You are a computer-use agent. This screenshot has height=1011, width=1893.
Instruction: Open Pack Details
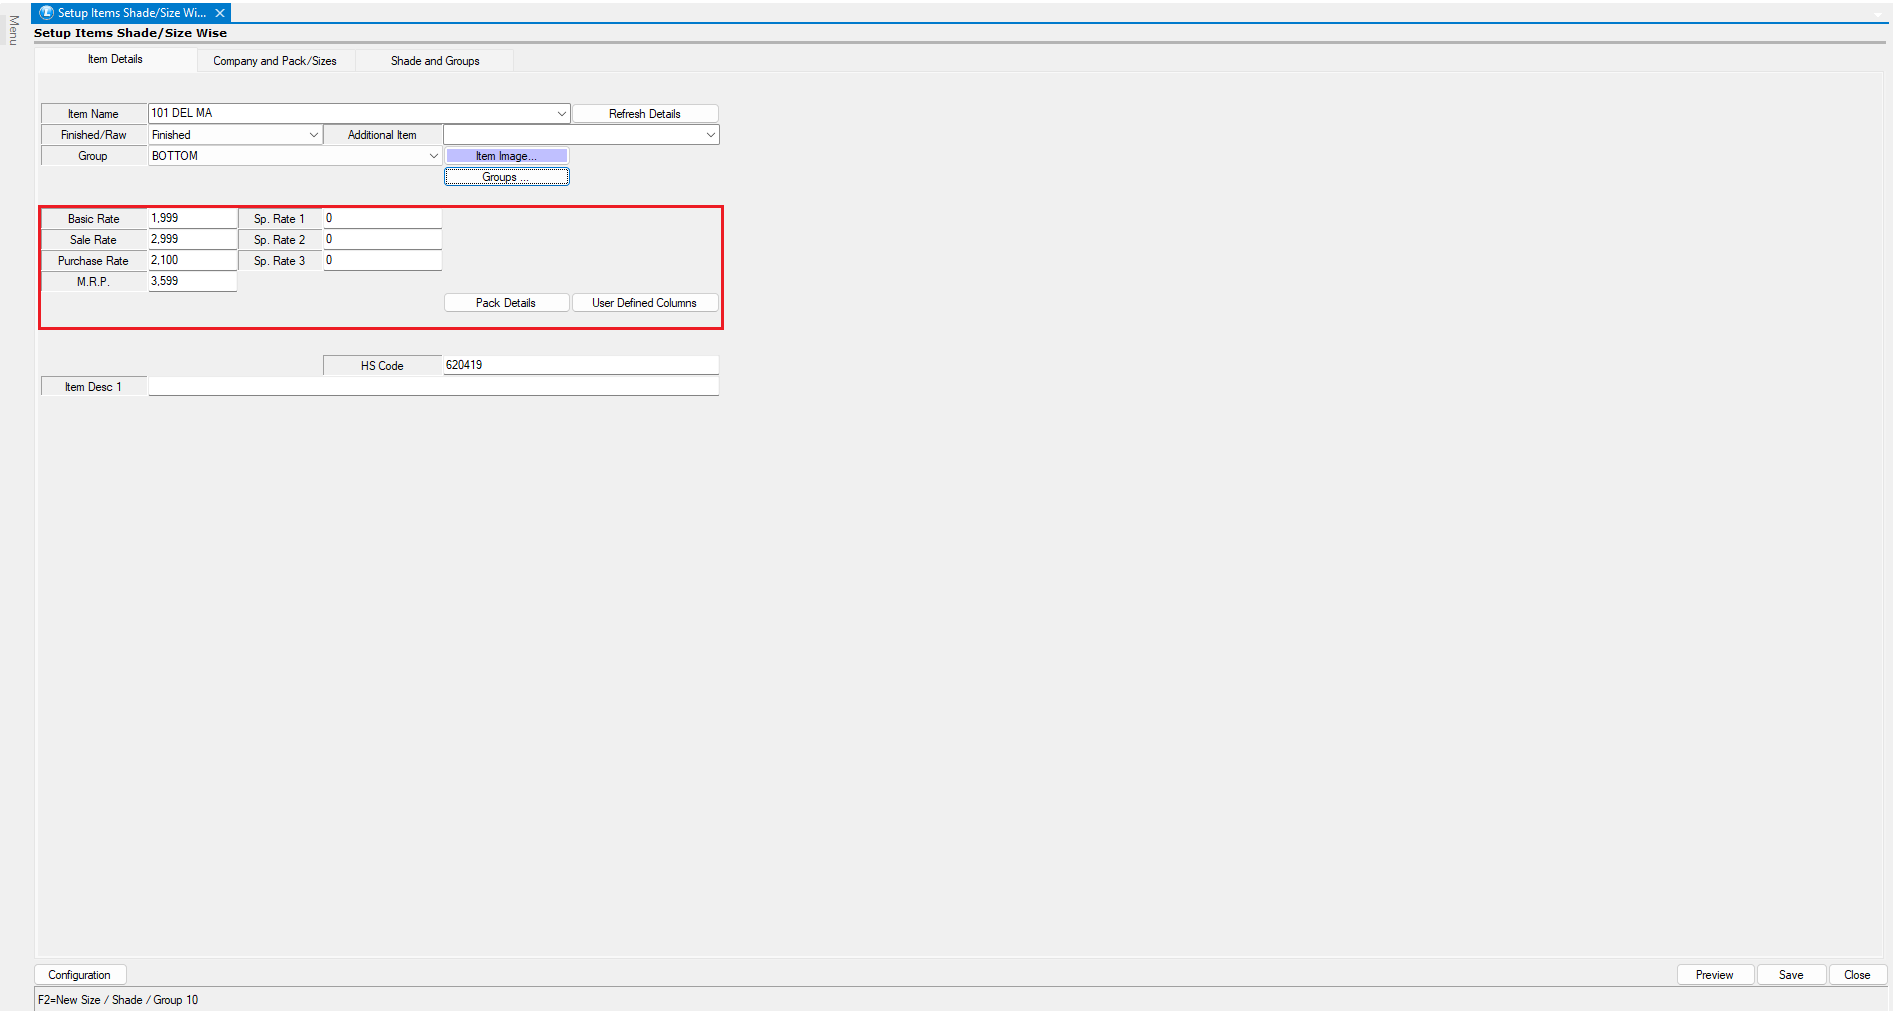(x=506, y=303)
